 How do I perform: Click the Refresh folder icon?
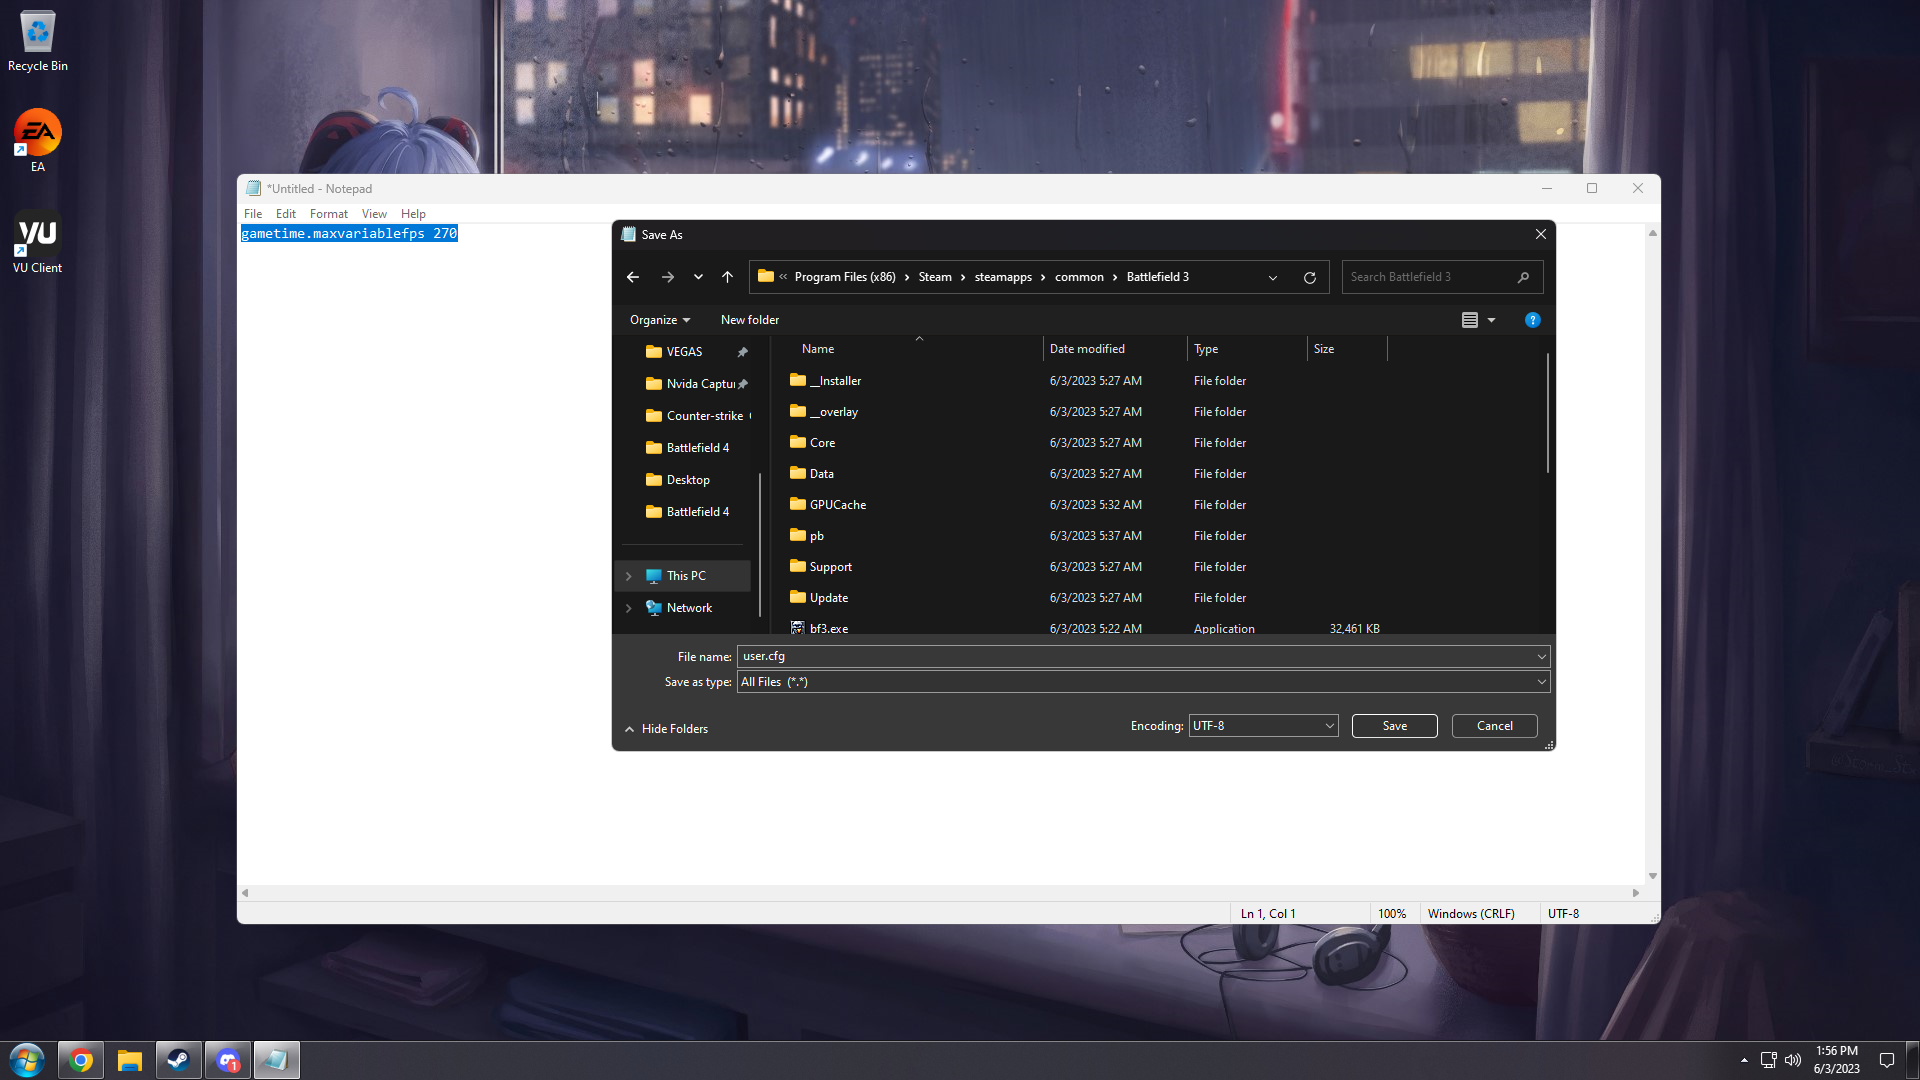[1309, 277]
